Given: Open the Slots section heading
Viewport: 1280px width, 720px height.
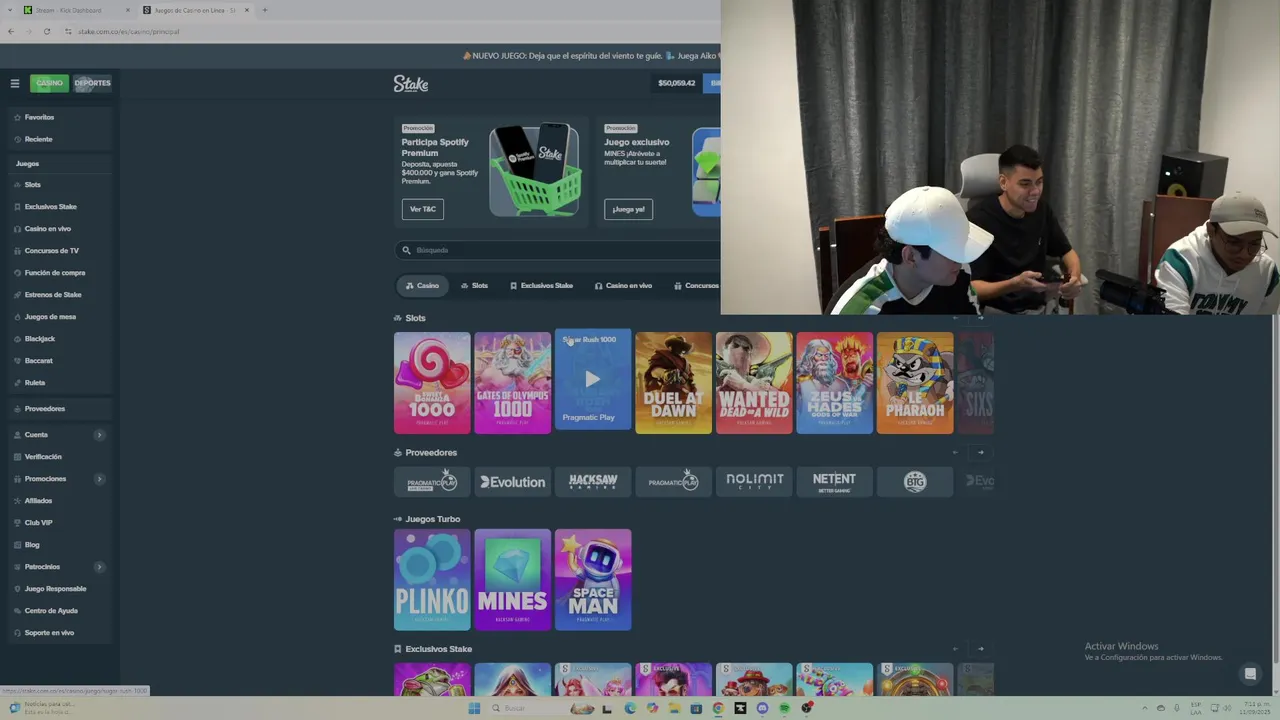Looking at the screenshot, I should (x=415, y=318).
